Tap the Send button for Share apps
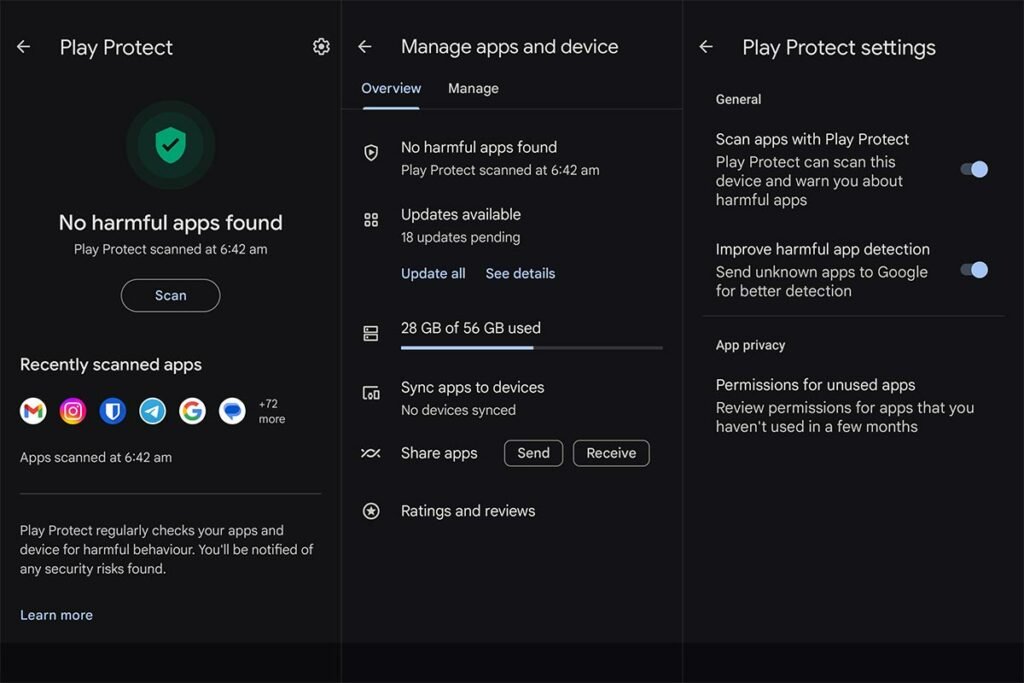The width and height of the screenshot is (1024, 683). (534, 453)
